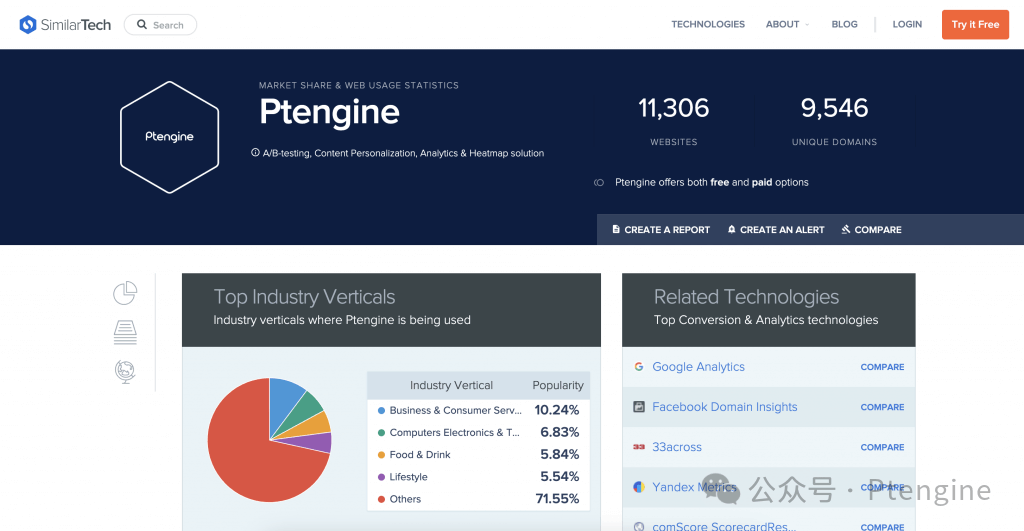Click the 33across logo icon
This screenshot has width=1024, height=531.
click(x=638, y=447)
